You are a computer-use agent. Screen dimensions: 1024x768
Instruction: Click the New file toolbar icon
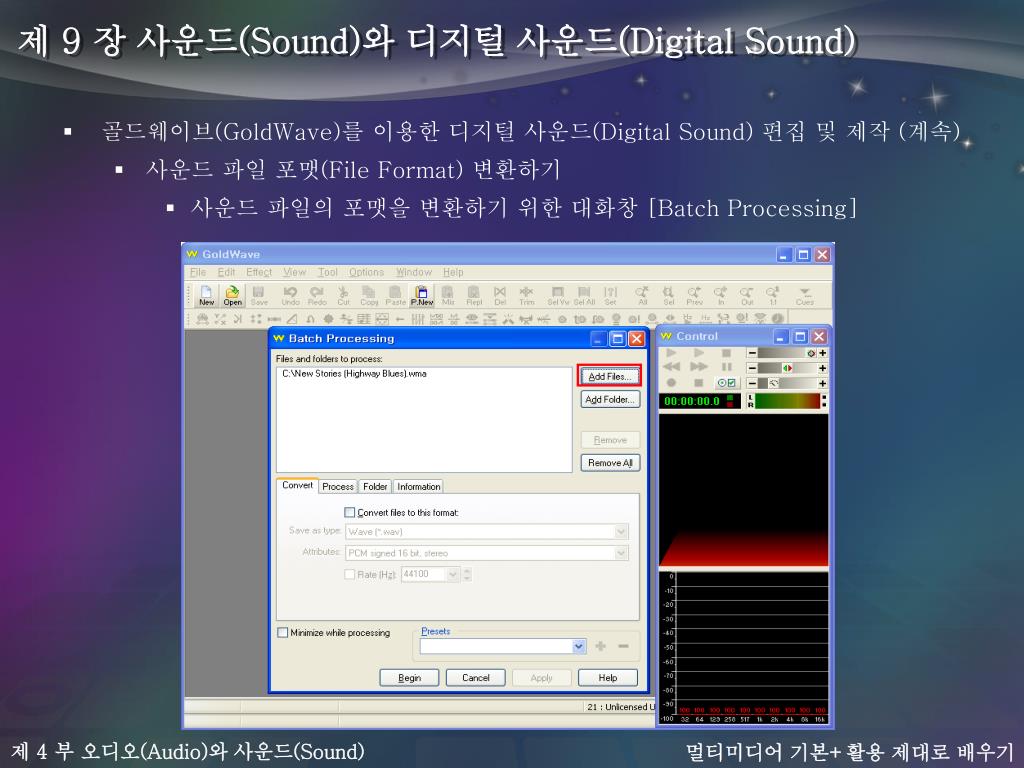[x=206, y=295]
